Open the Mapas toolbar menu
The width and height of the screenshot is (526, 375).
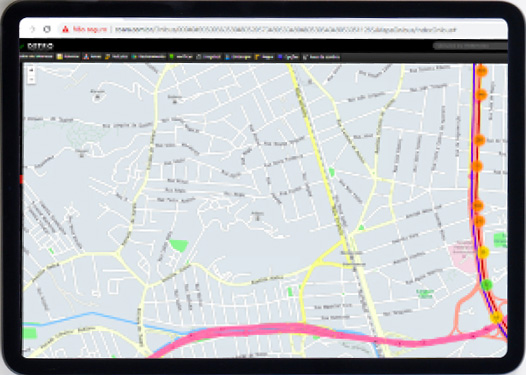[264, 57]
